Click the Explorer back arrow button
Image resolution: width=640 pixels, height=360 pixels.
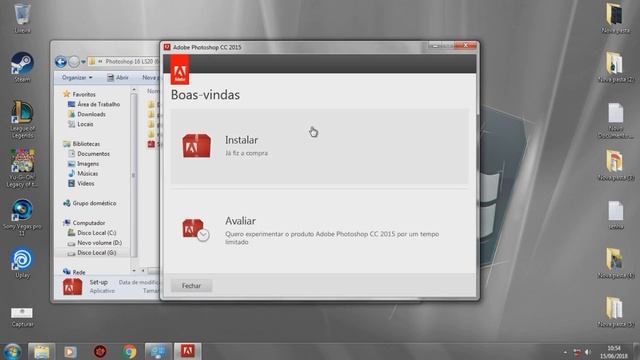click(61, 62)
